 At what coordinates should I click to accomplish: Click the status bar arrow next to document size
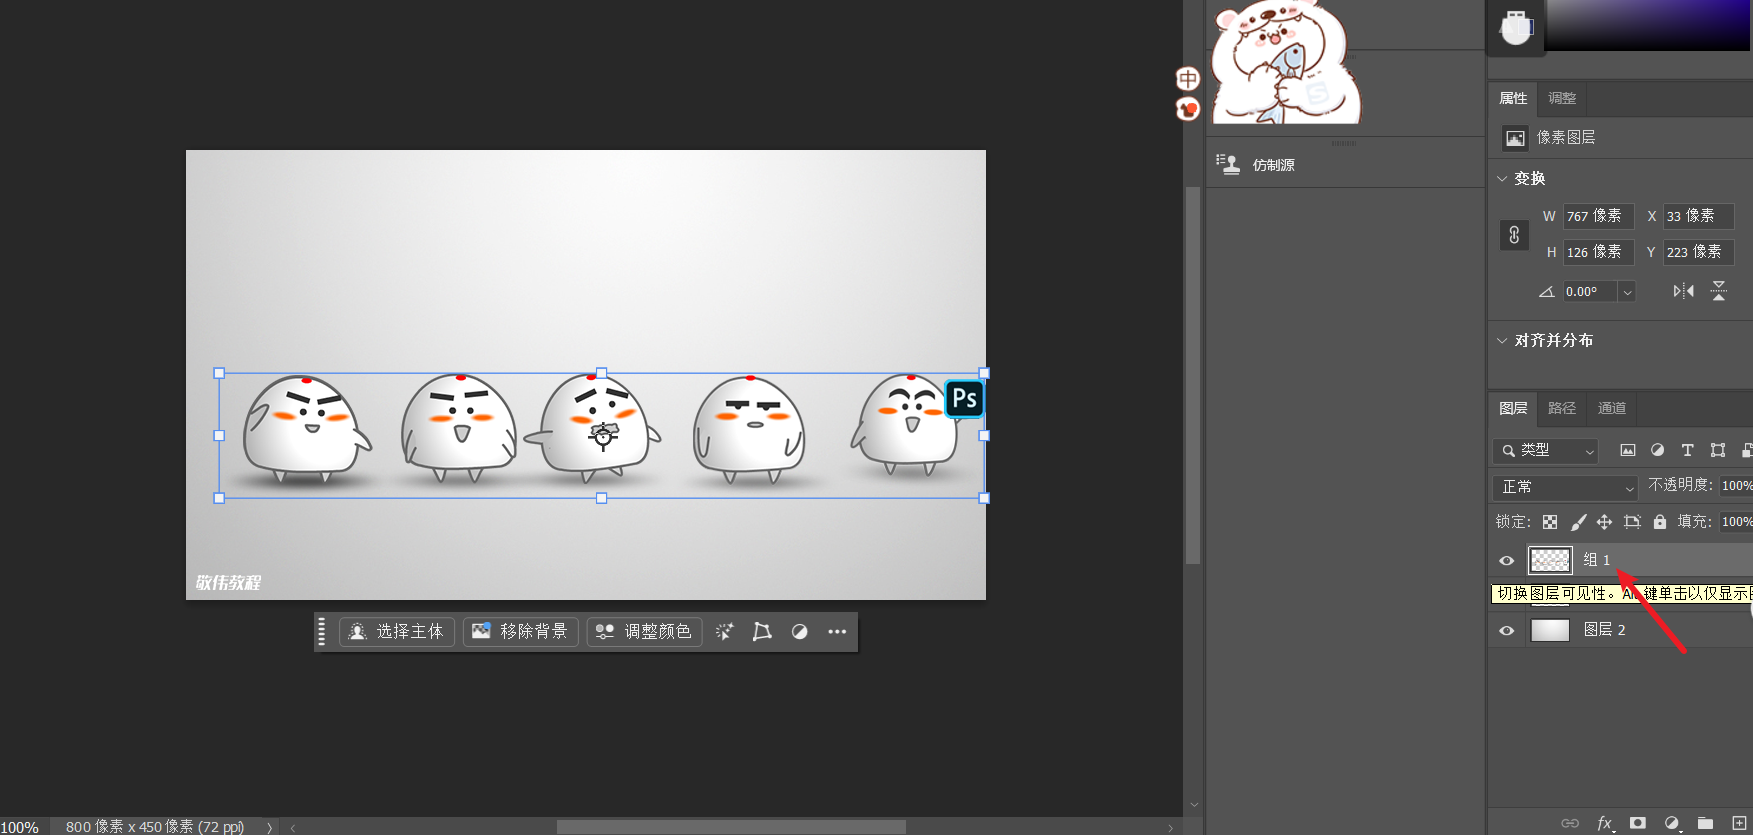[269, 827]
